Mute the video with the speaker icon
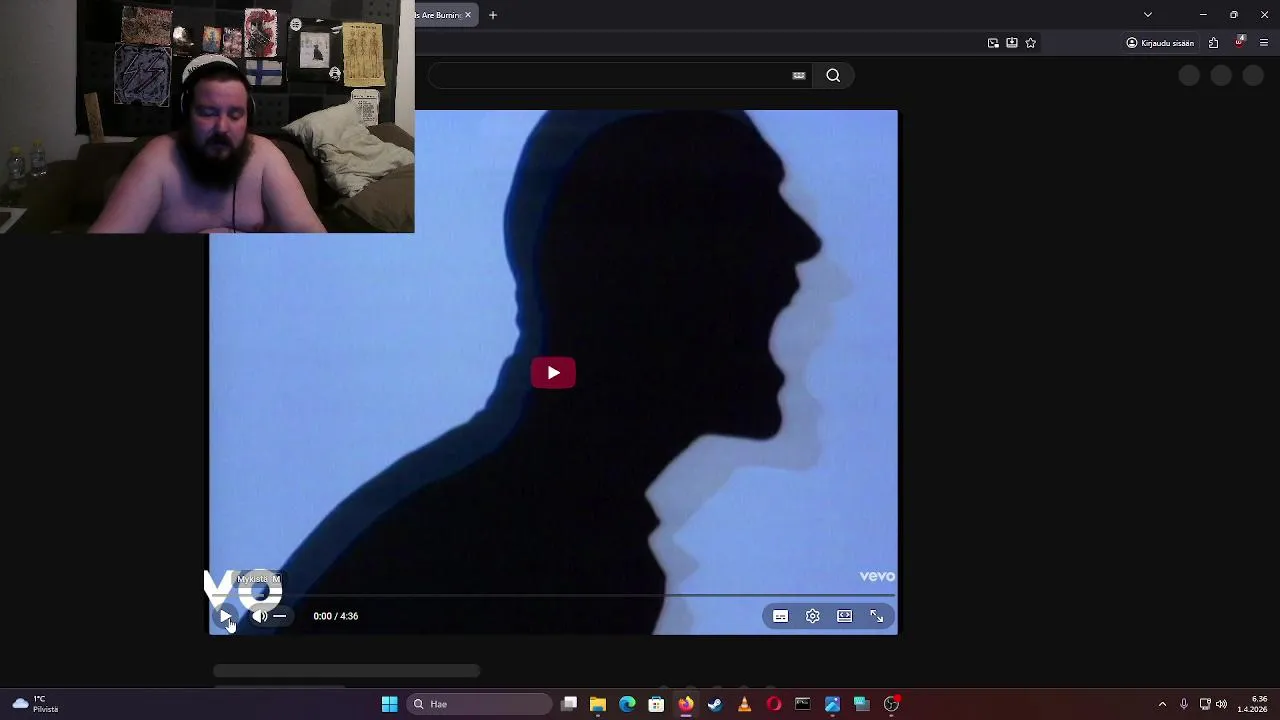Screen dimensions: 1280x720 click(x=260, y=616)
